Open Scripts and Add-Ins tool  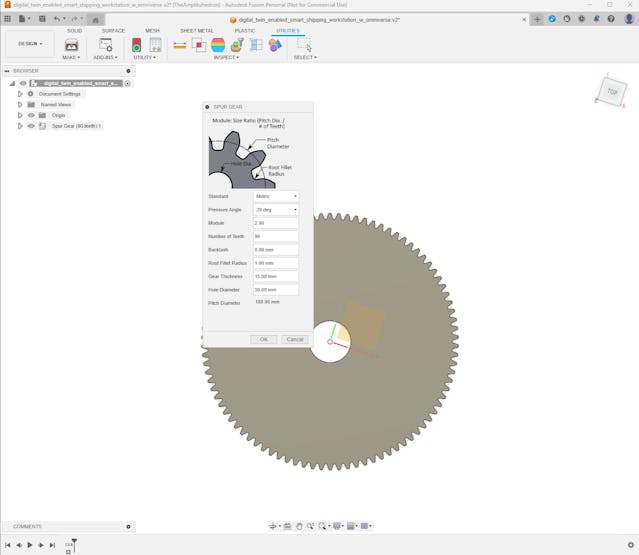coord(105,45)
